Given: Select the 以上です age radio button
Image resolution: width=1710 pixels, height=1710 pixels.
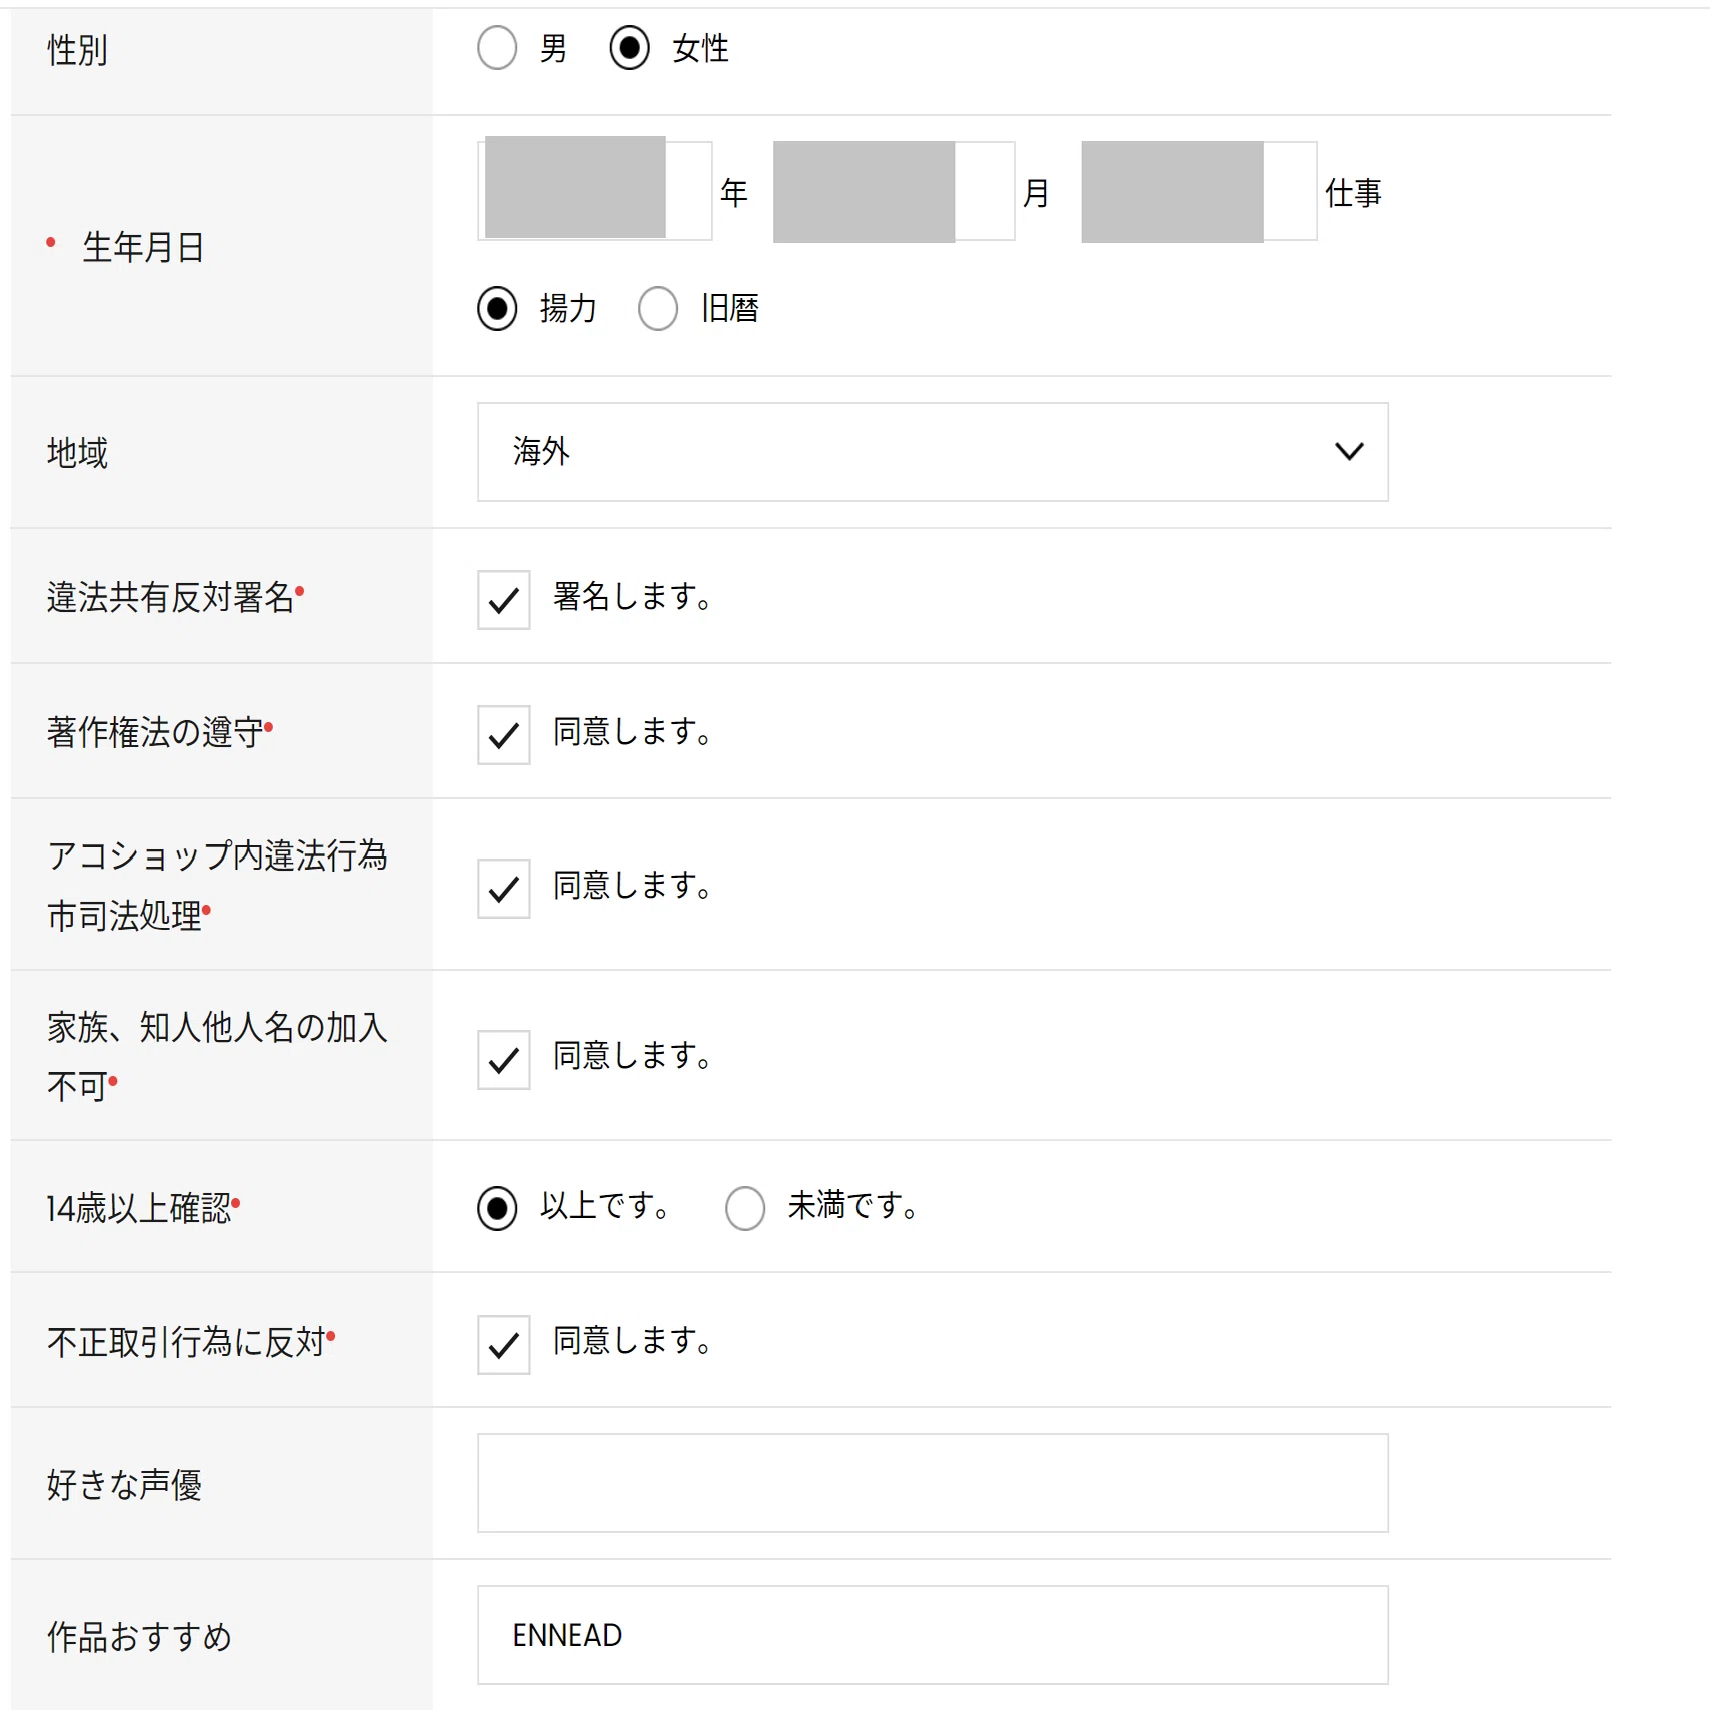Looking at the screenshot, I should click(497, 1208).
